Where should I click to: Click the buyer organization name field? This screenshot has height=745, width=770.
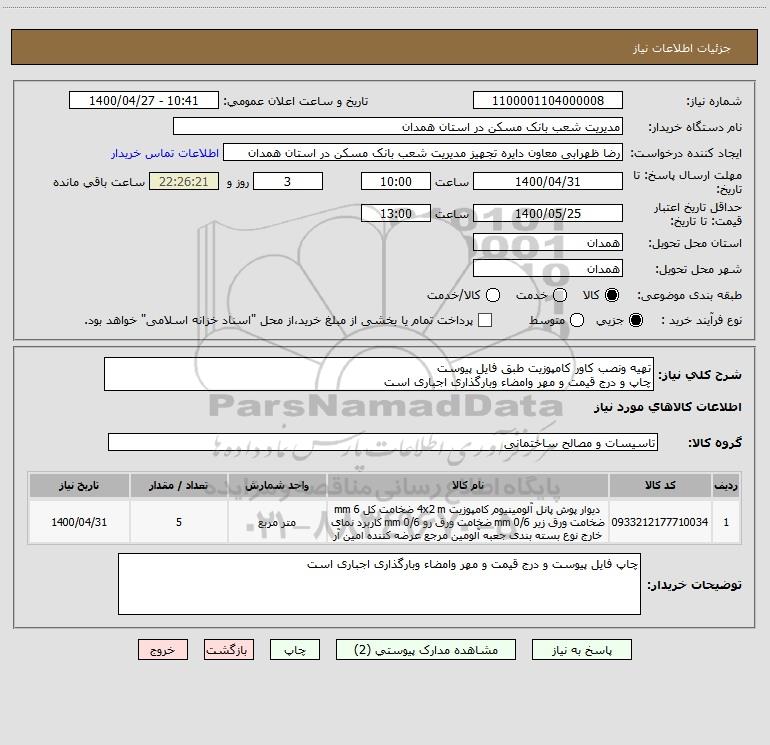pos(398,126)
